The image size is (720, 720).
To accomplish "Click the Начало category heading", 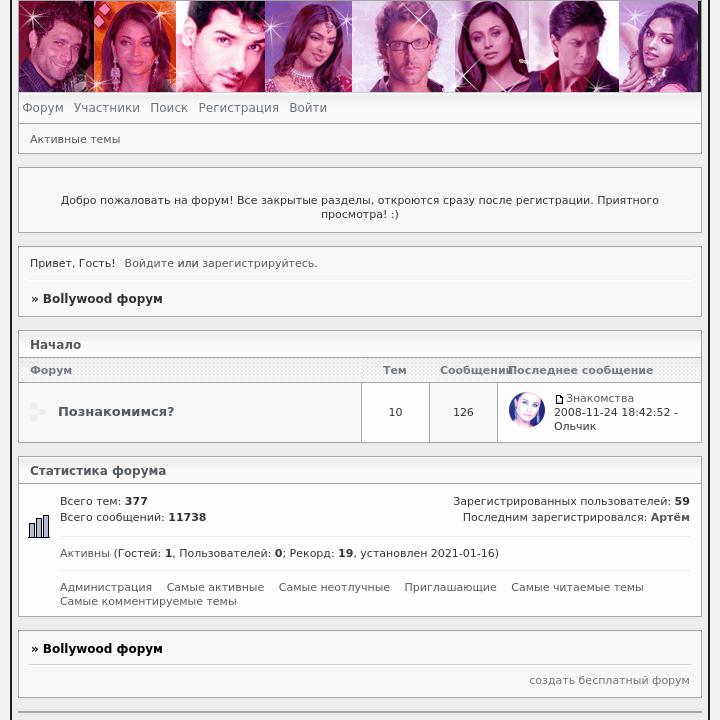I will point(56,345).
